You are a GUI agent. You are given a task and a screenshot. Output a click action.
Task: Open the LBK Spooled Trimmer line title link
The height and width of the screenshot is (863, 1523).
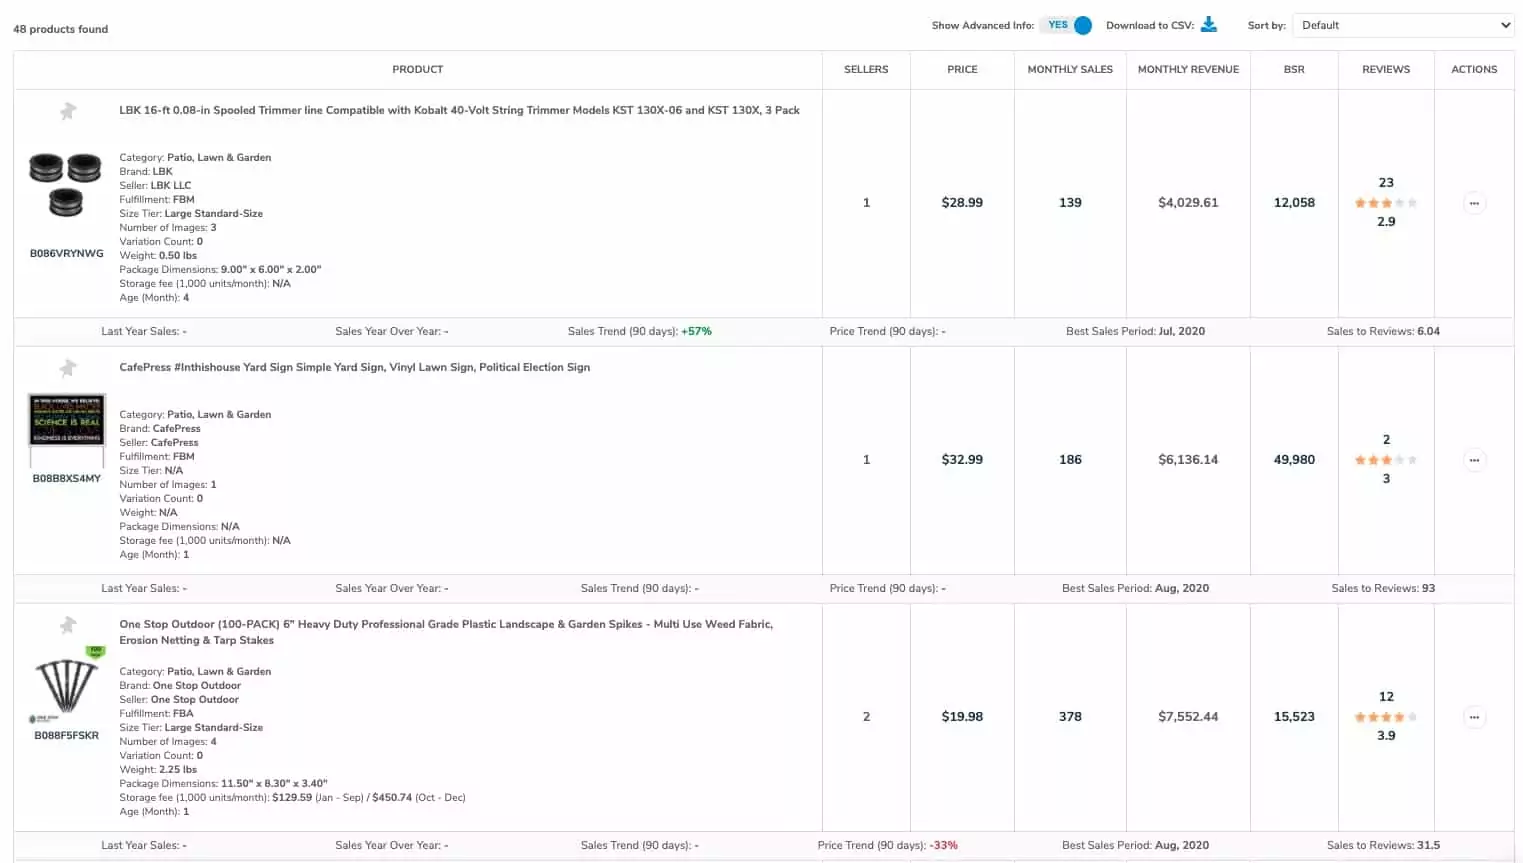[x=459, y=111]
